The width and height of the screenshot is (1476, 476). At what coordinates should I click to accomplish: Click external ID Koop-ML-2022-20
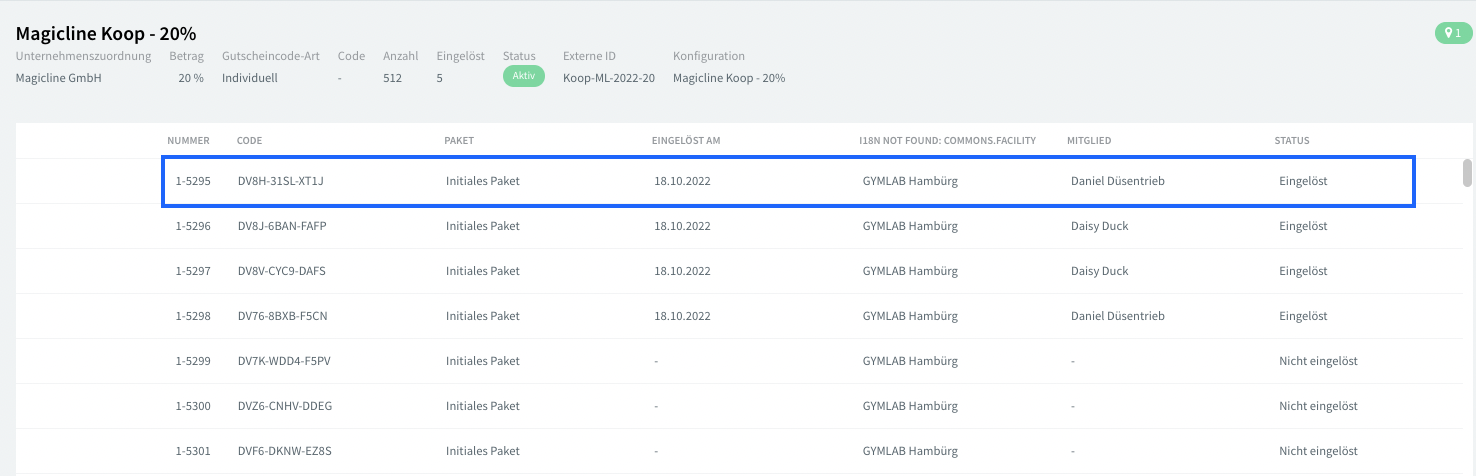tap(609, 78)
